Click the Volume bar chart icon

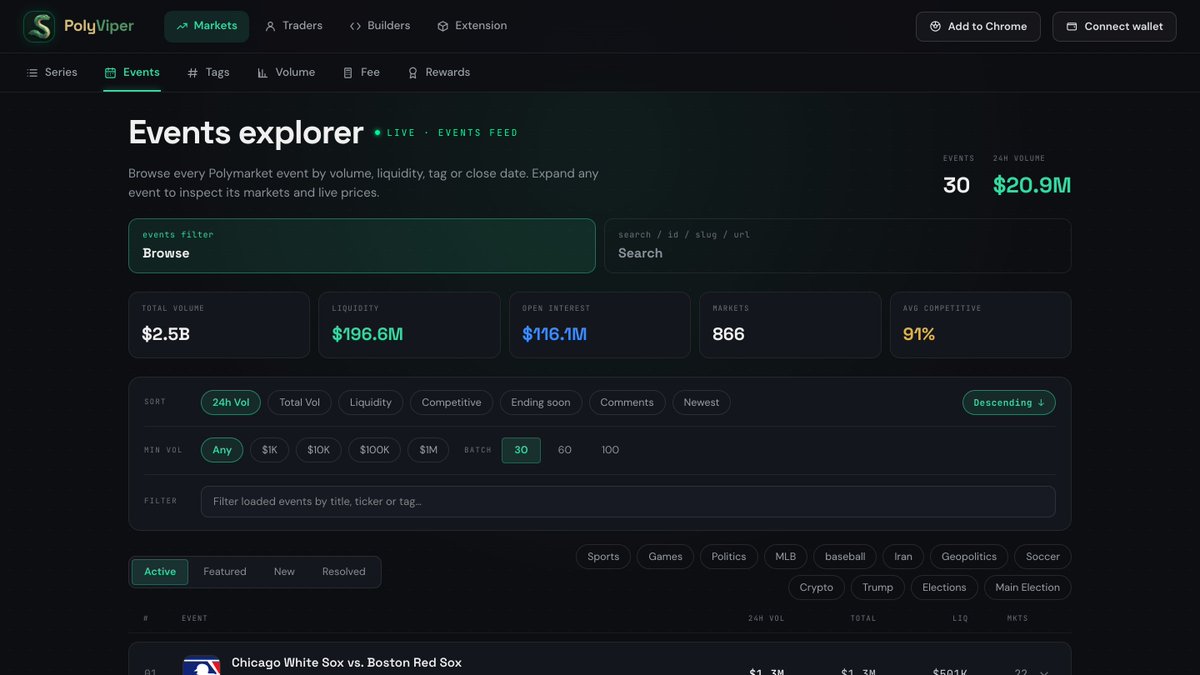click(263, 73)
